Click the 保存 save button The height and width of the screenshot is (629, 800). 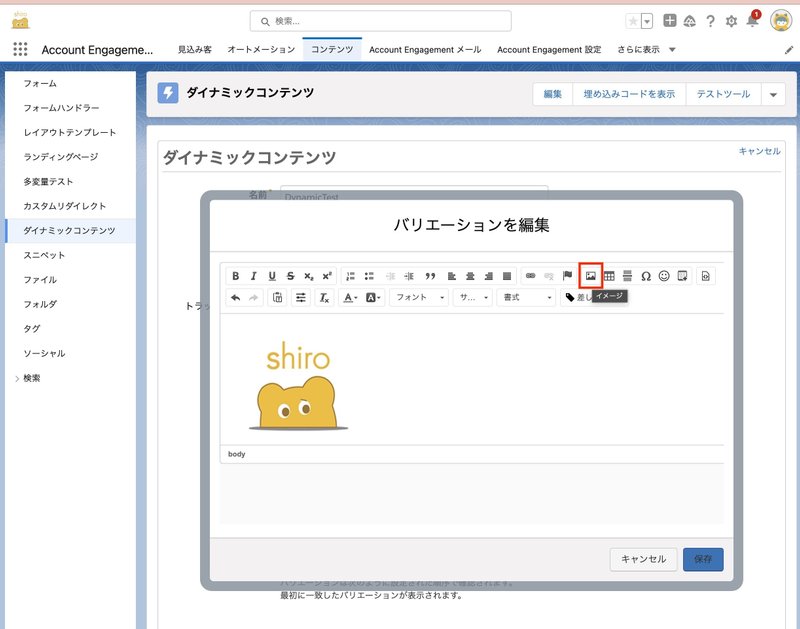click(x=703, y=559)
